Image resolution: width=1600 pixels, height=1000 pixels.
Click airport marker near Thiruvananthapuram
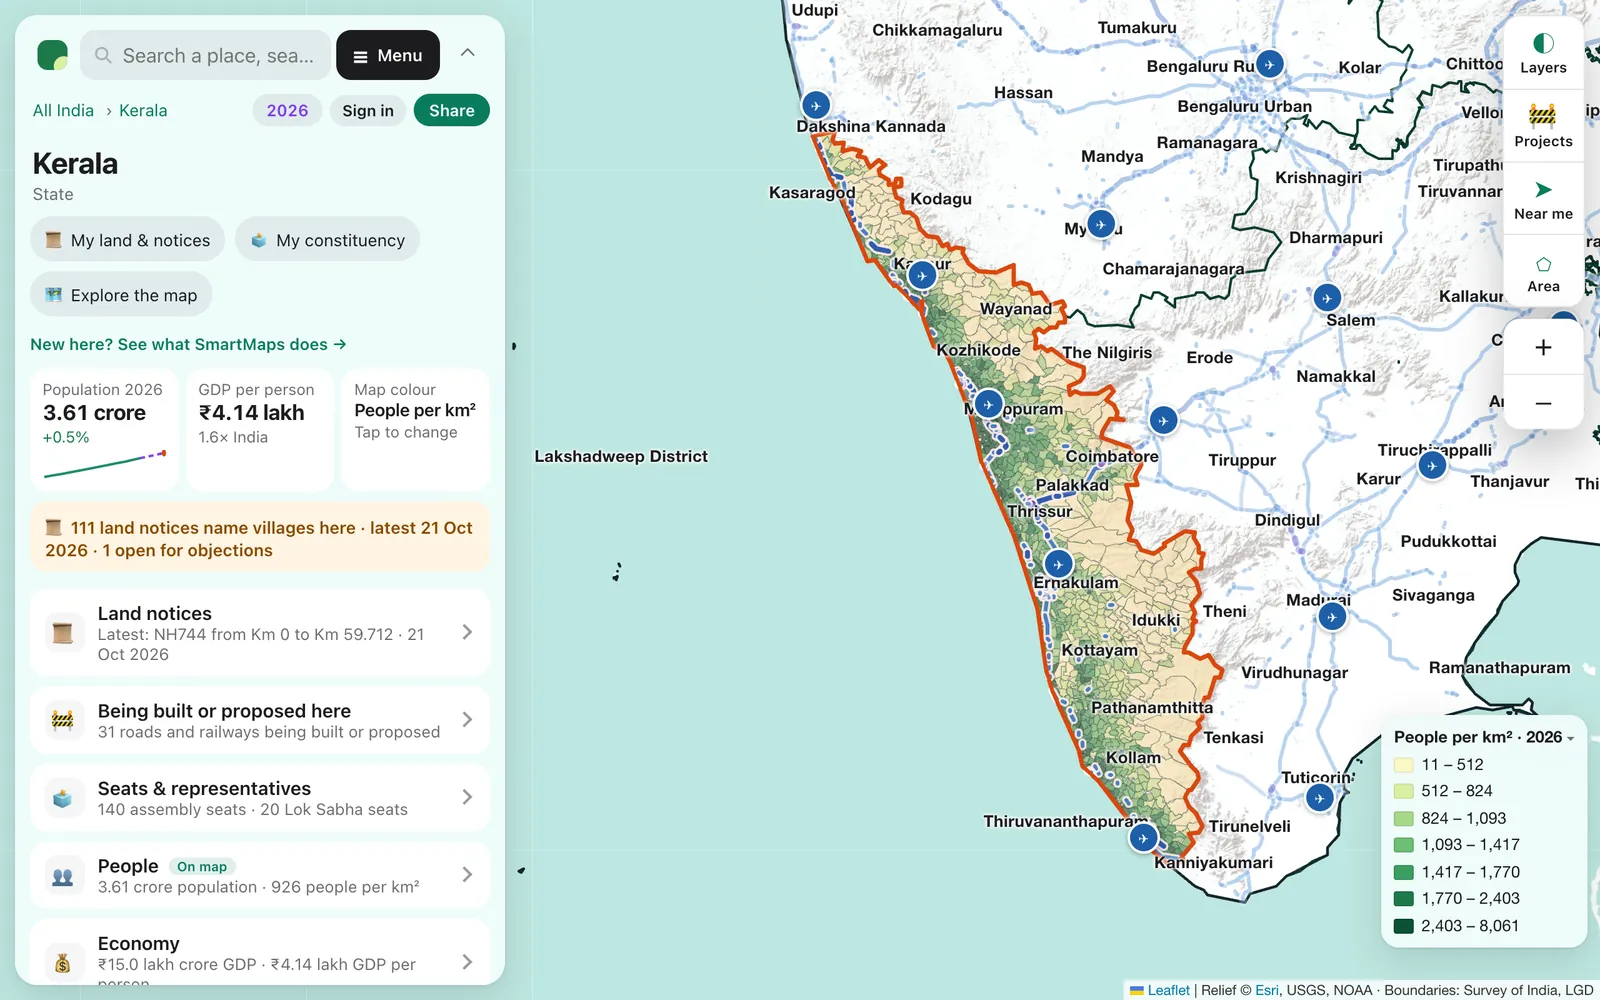(1143, 838)
